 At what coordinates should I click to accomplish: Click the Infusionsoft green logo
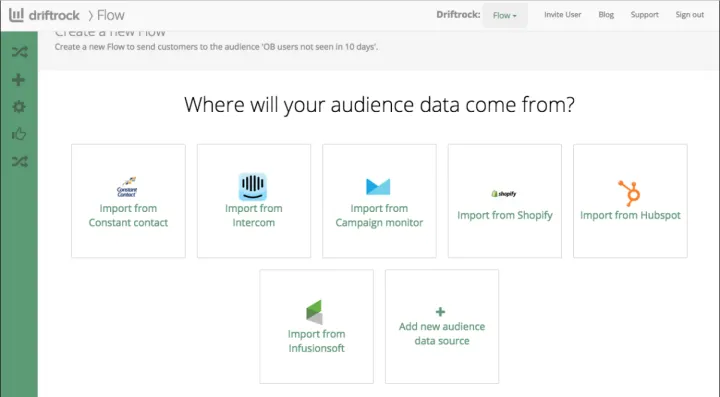315,312
